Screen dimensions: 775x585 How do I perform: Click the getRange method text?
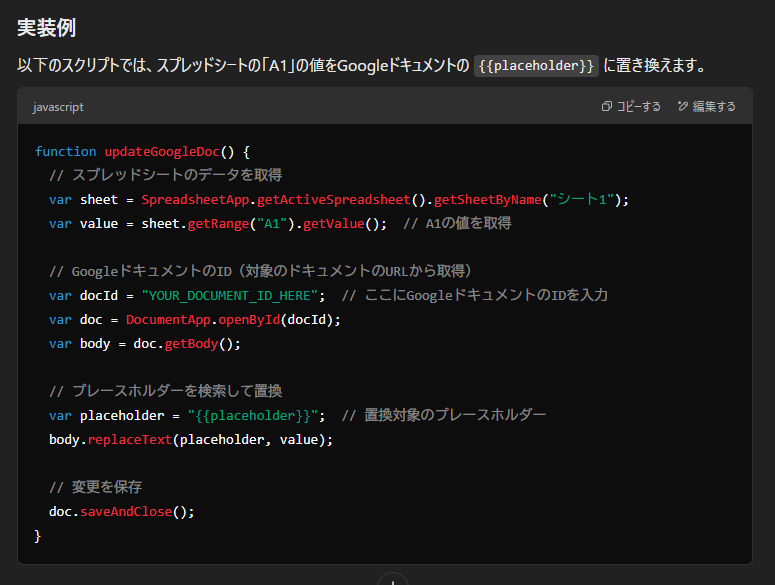[218, 224]
